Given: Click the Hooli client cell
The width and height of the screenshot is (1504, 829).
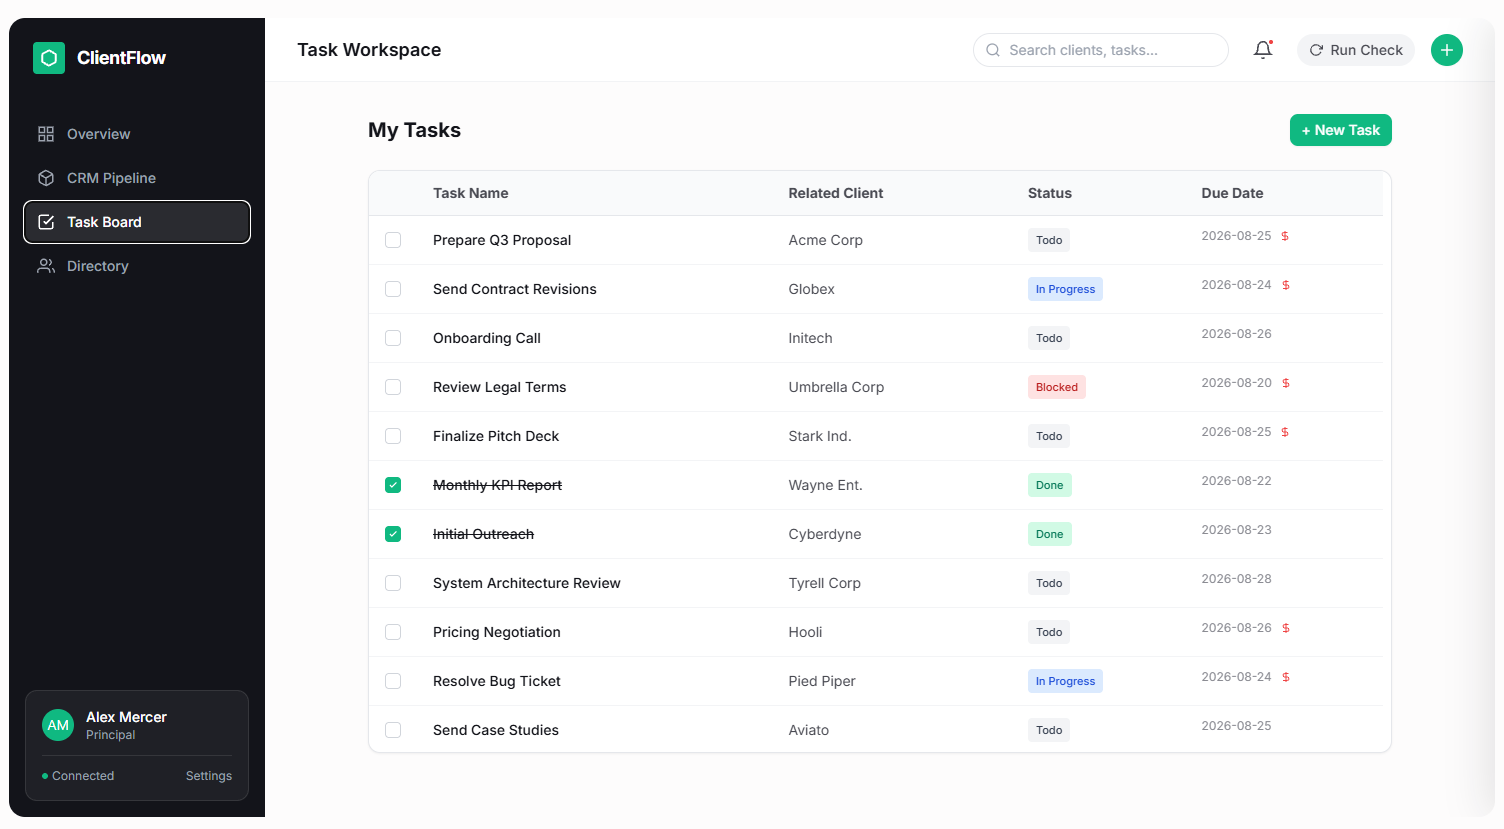Looking at the screenshot, I should [x=805, y=632].
